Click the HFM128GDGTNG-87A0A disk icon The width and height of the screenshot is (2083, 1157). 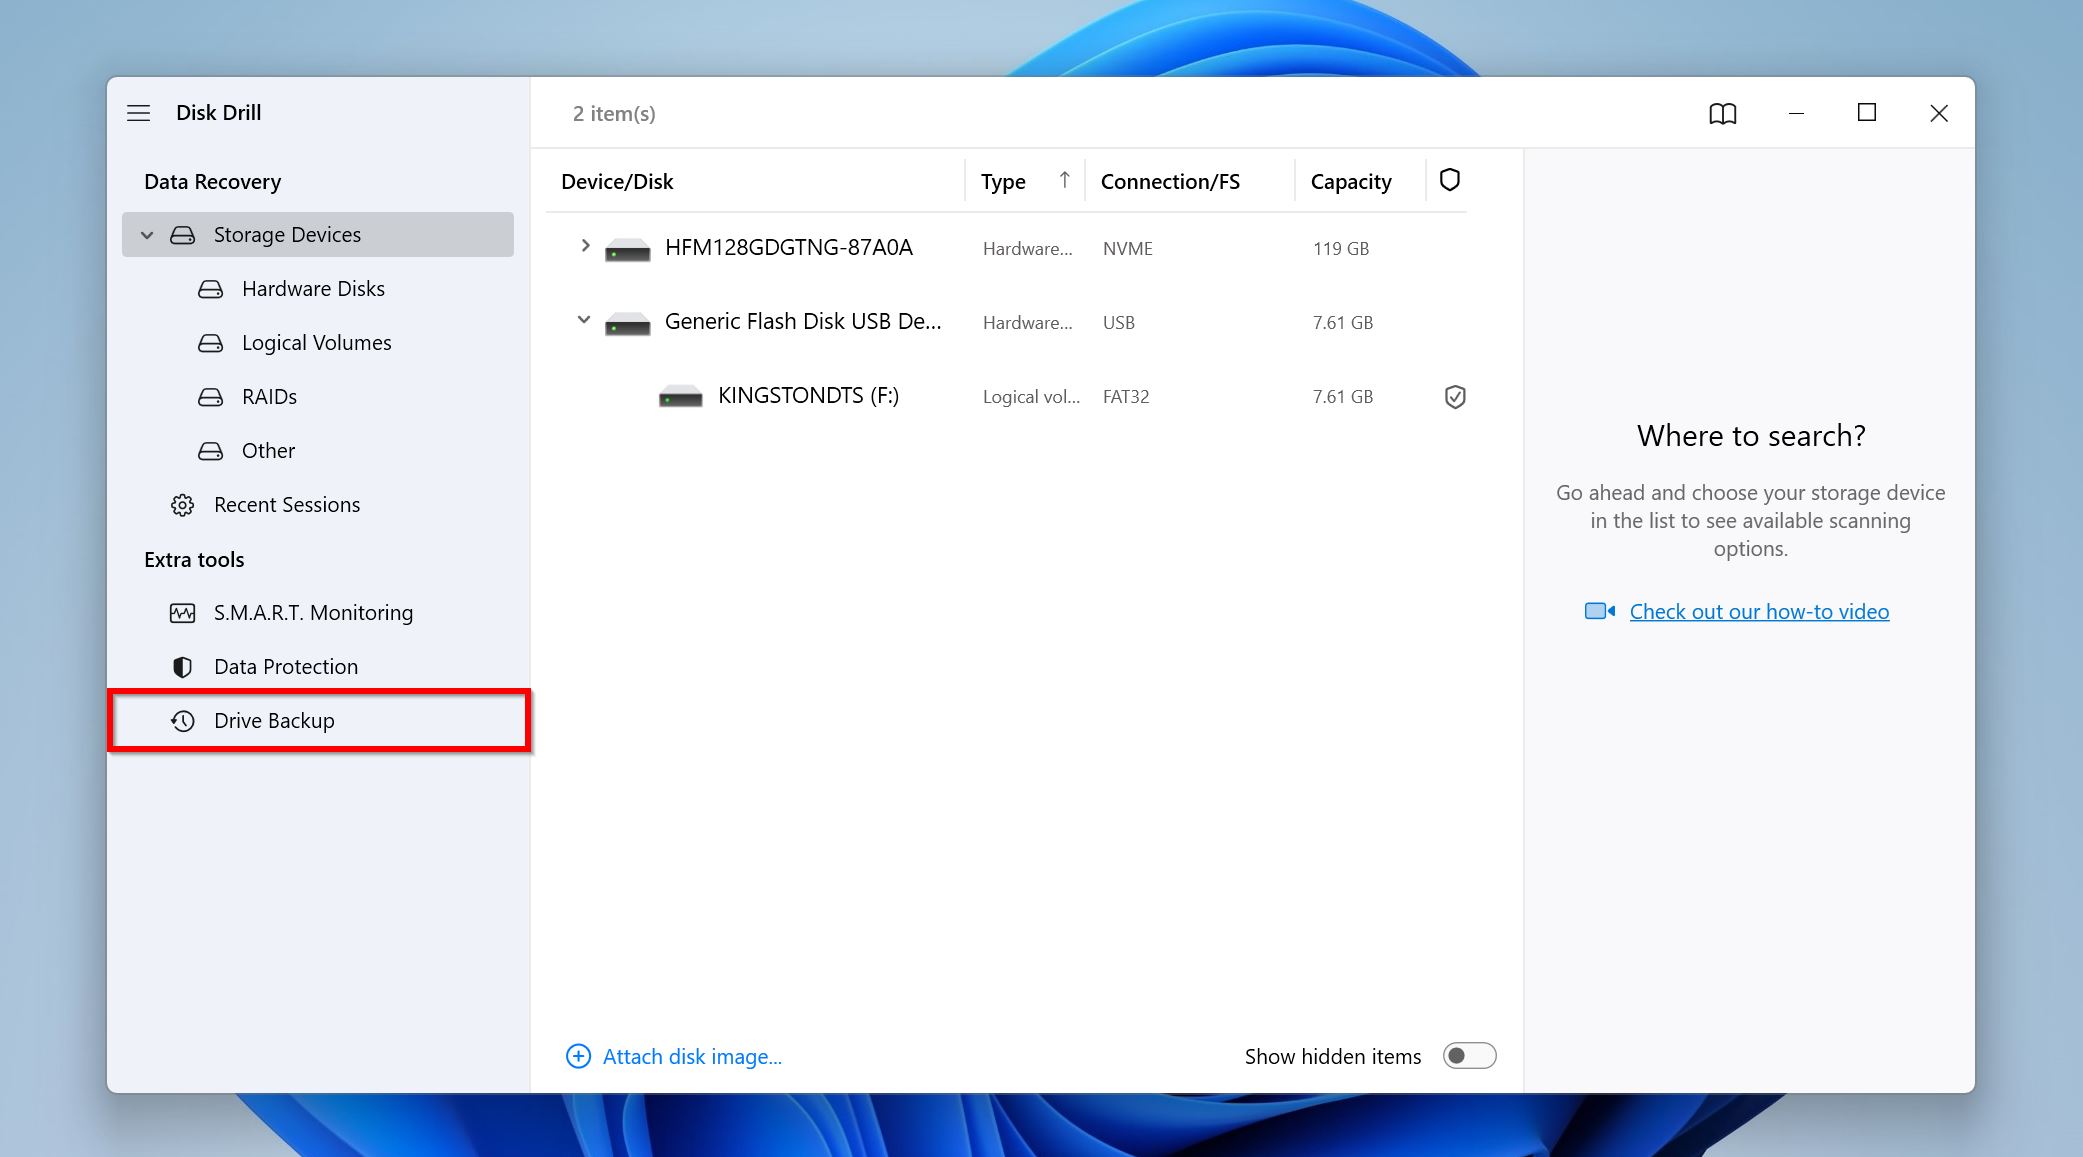click(628, 250)
